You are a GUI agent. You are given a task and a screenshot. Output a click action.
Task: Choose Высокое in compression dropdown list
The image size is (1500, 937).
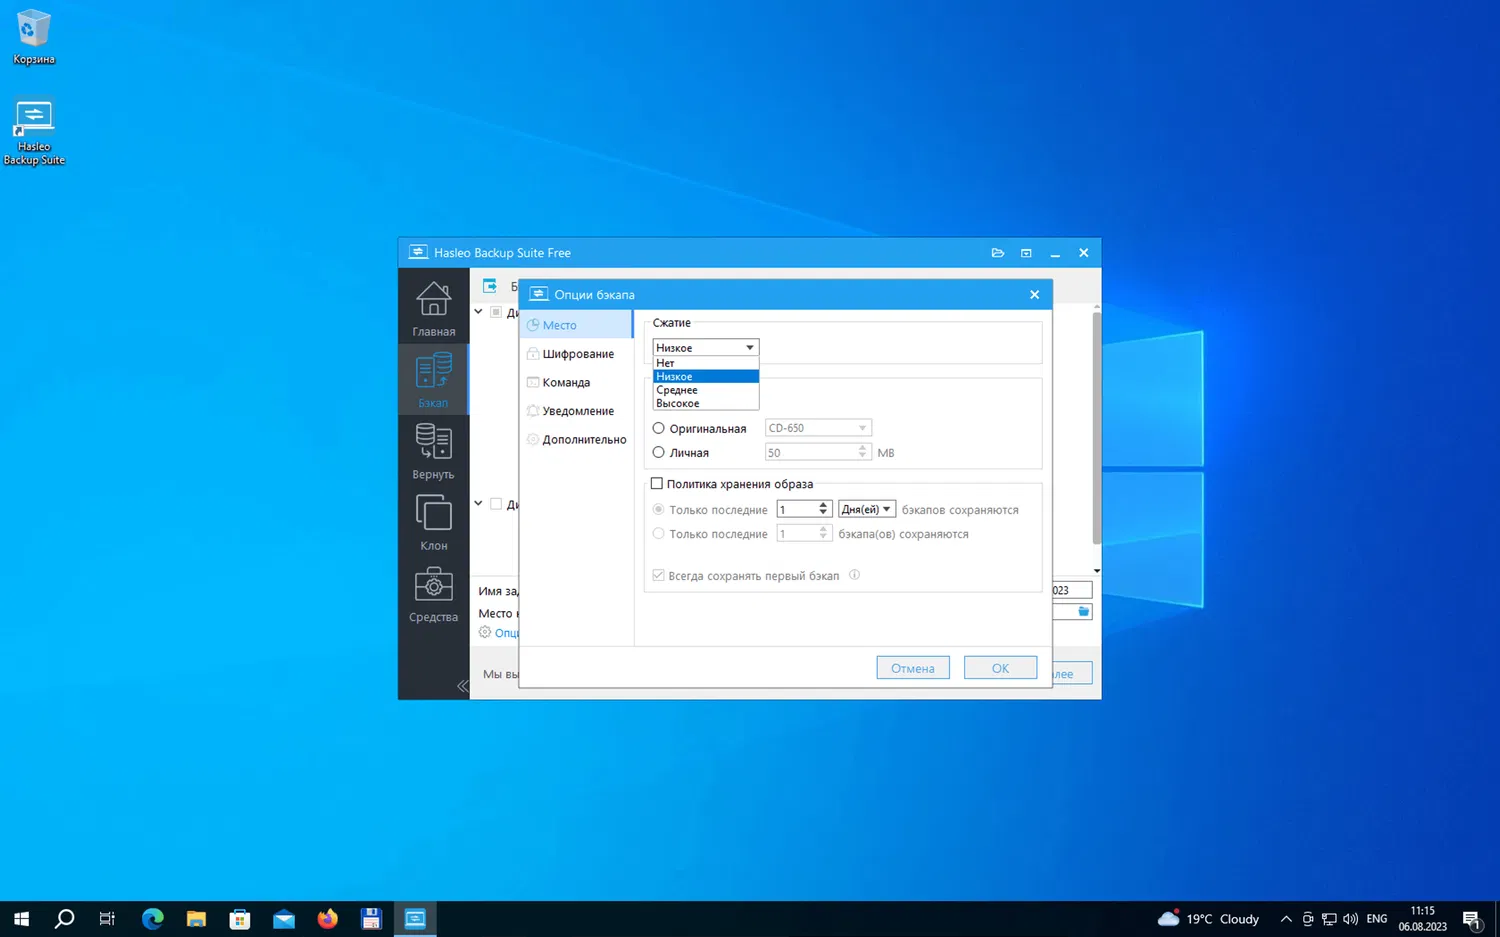coord(678,404)
